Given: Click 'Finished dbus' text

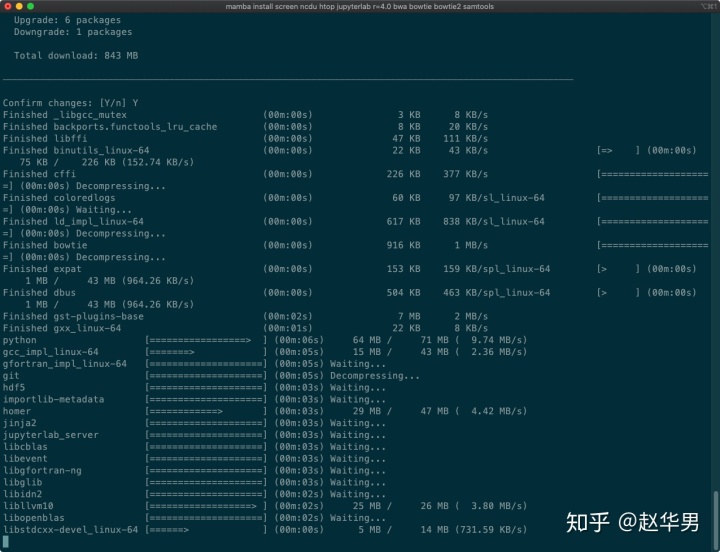Looking at the screenshot, I should tap(39, 293).
